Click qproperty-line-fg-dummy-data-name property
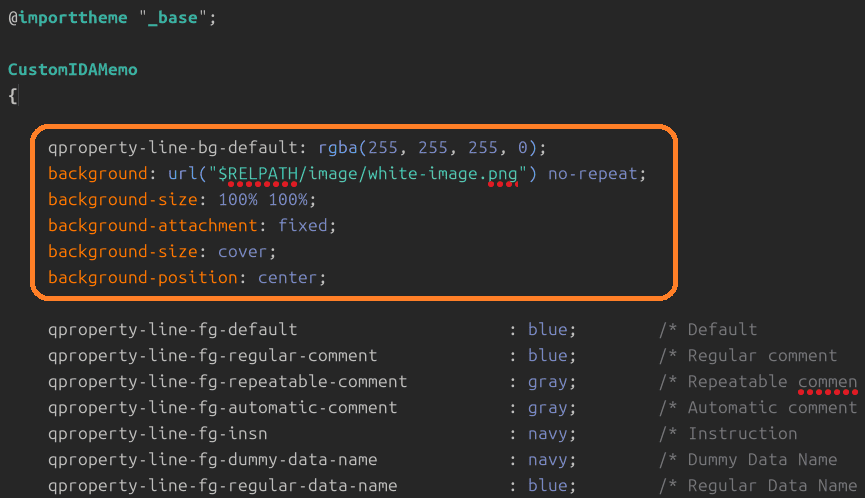The width and height of the screenshot is (865, 498). (212, 459)
